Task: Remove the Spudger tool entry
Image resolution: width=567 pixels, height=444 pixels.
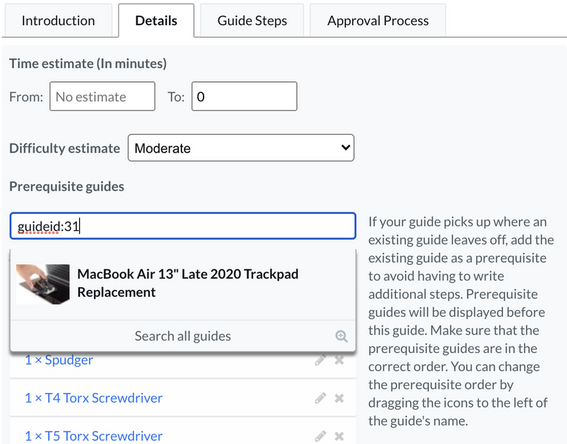Action: [x=339, y=360]
